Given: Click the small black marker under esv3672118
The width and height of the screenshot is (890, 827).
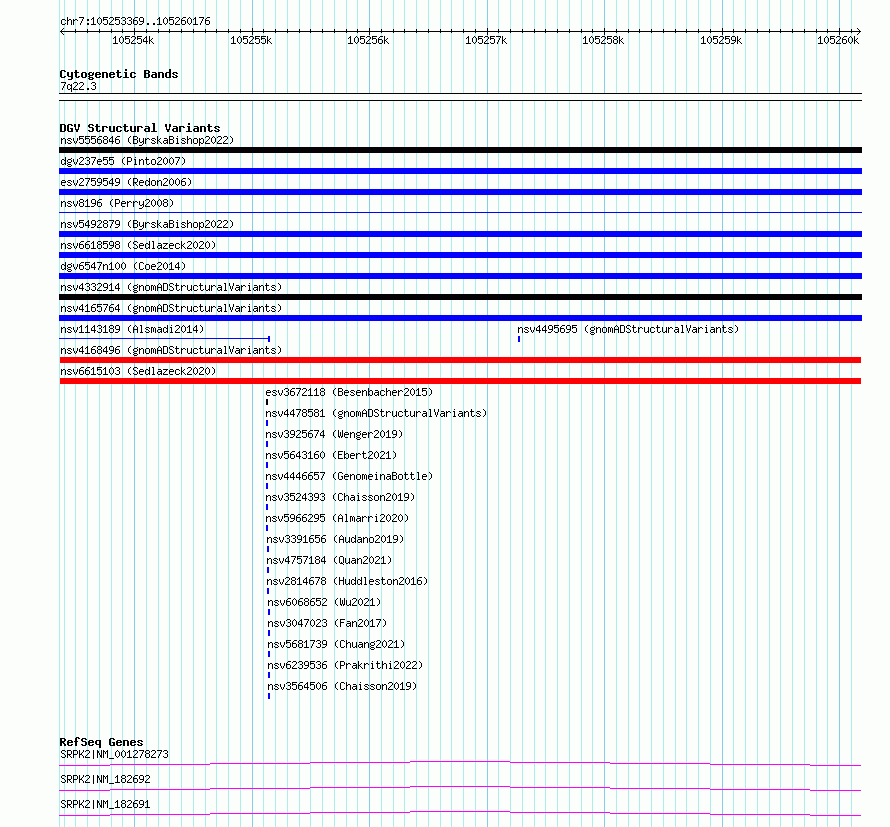Looking at the screenshot, I should pyautogui.click(x=267, y=402).
